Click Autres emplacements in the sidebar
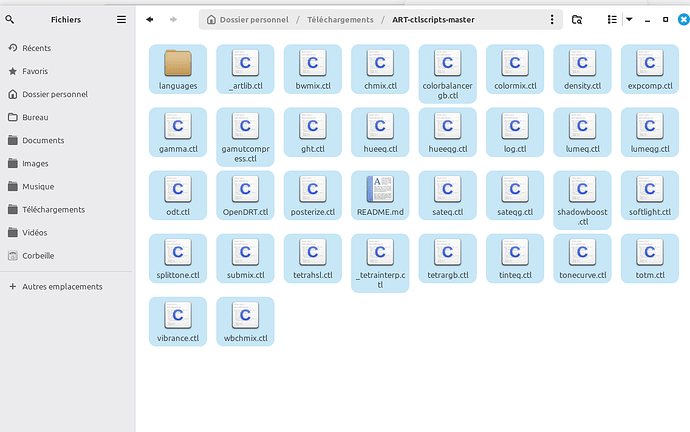Screen dimensions: 690x432 click(x=62, y=286)
